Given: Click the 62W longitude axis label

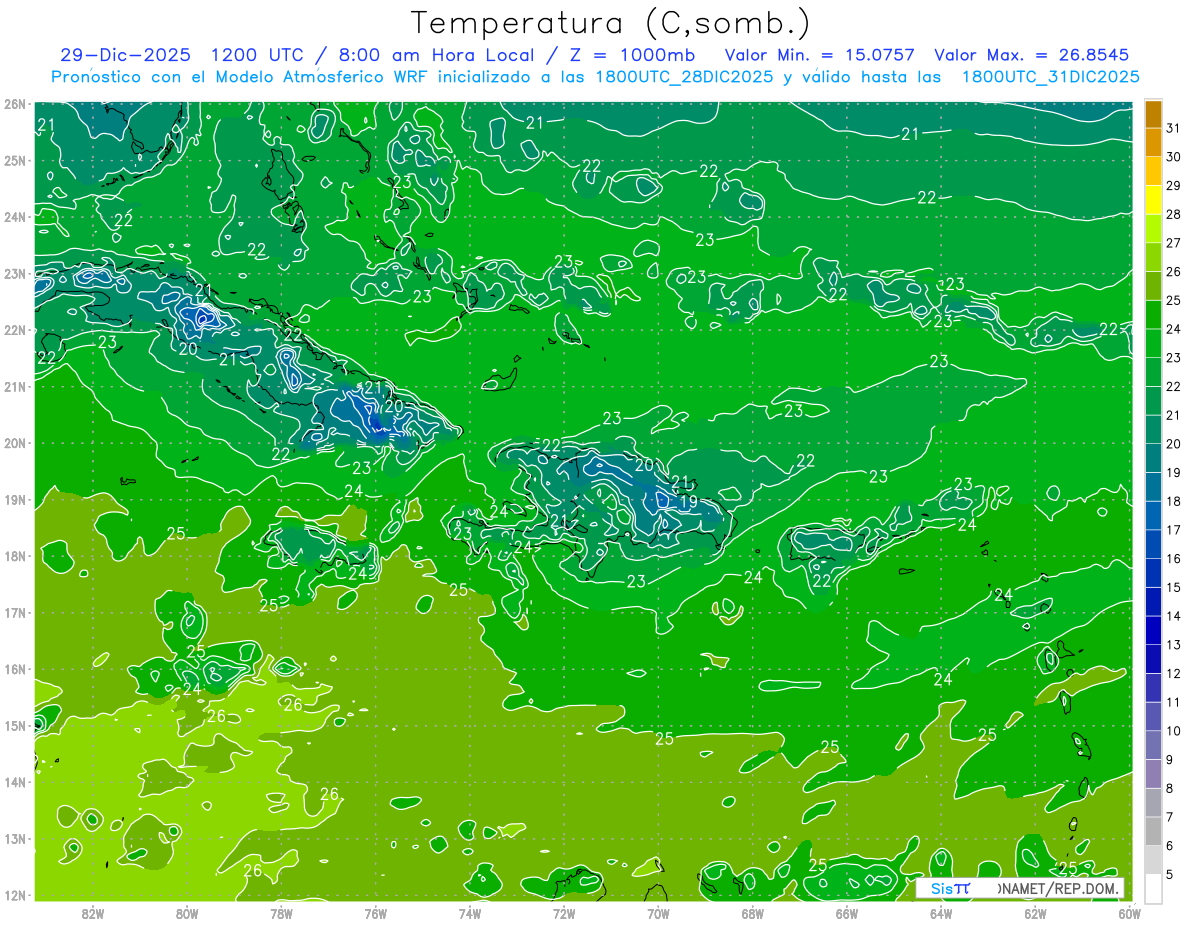Looking at the screenshot, I should pos(1035,913).
